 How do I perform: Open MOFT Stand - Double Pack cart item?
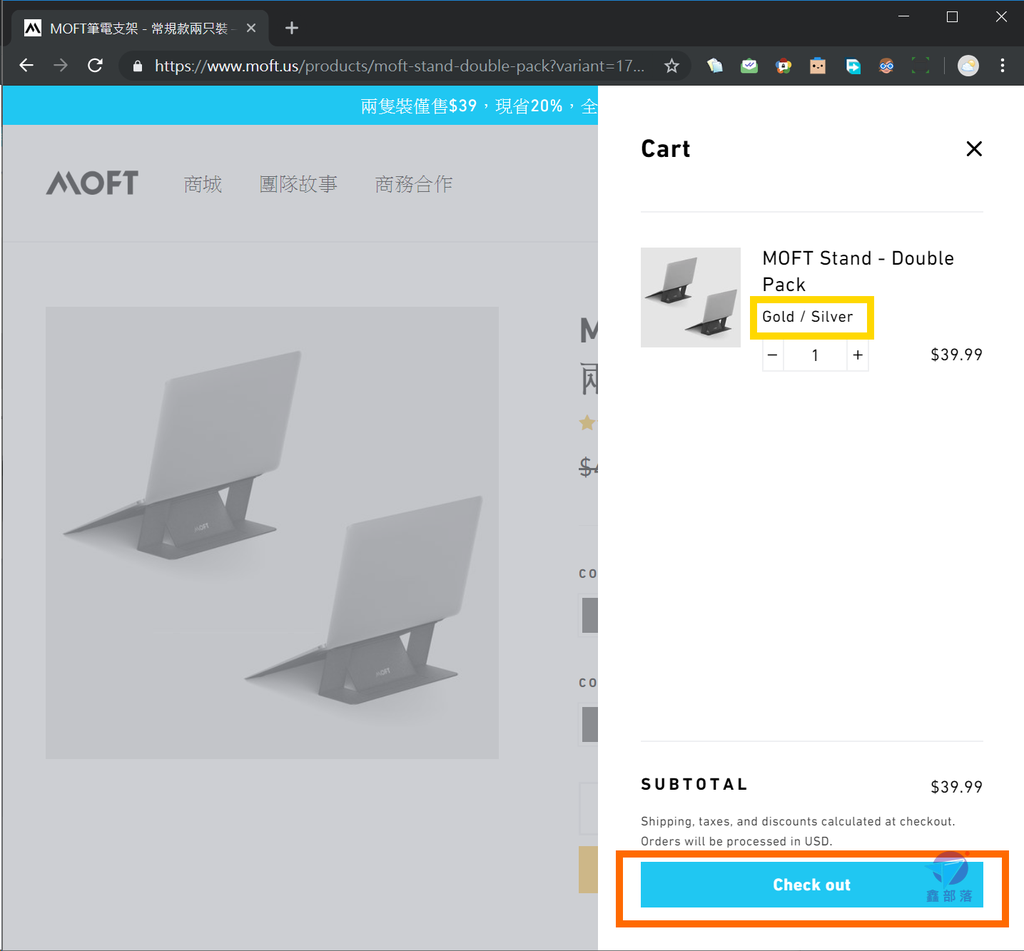click(858, 271)
